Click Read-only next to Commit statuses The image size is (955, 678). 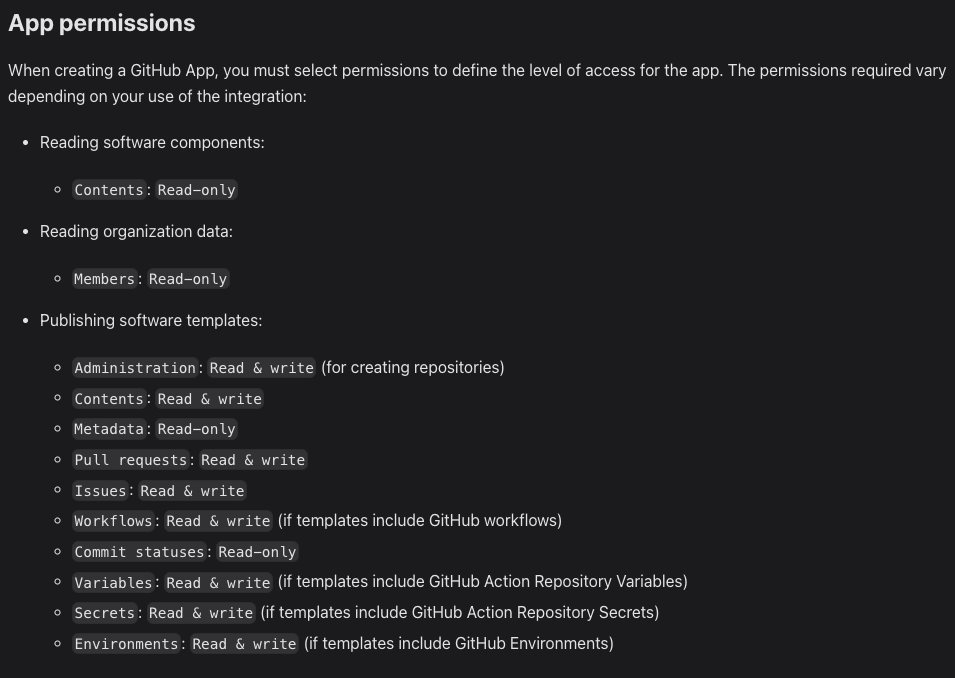[257, 552]
